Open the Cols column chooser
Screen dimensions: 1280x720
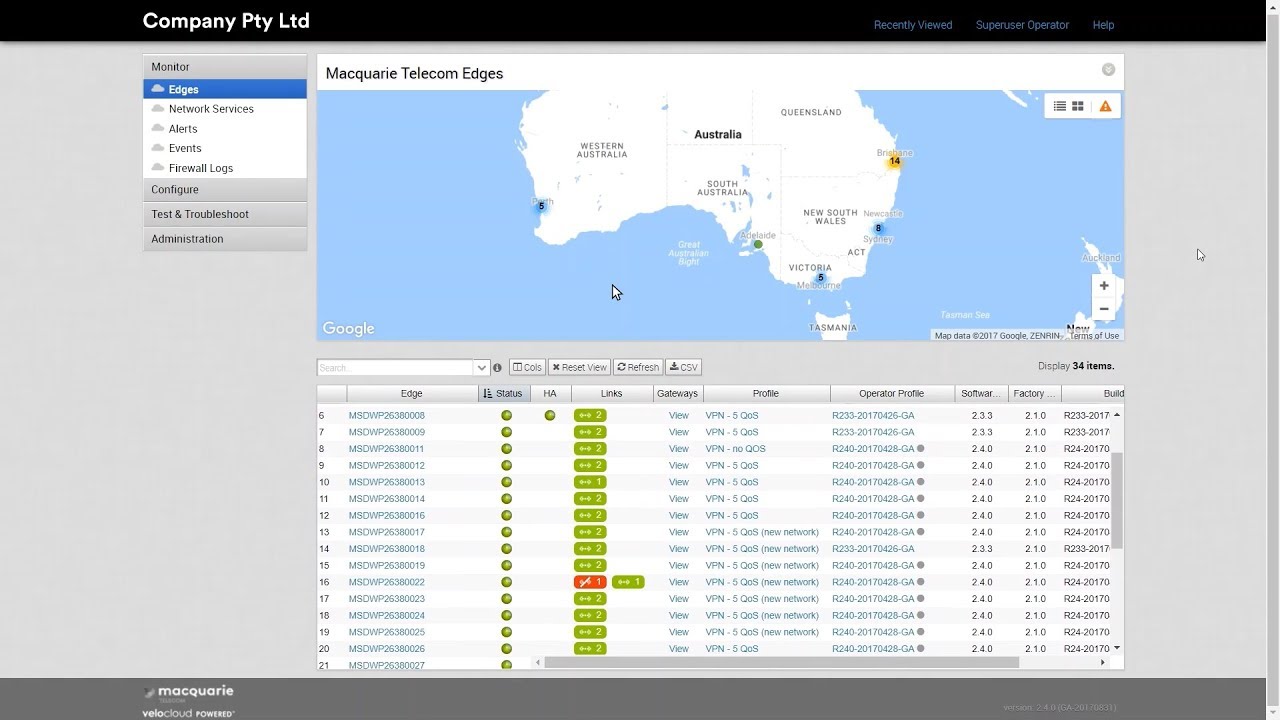(x=527, y=367)
